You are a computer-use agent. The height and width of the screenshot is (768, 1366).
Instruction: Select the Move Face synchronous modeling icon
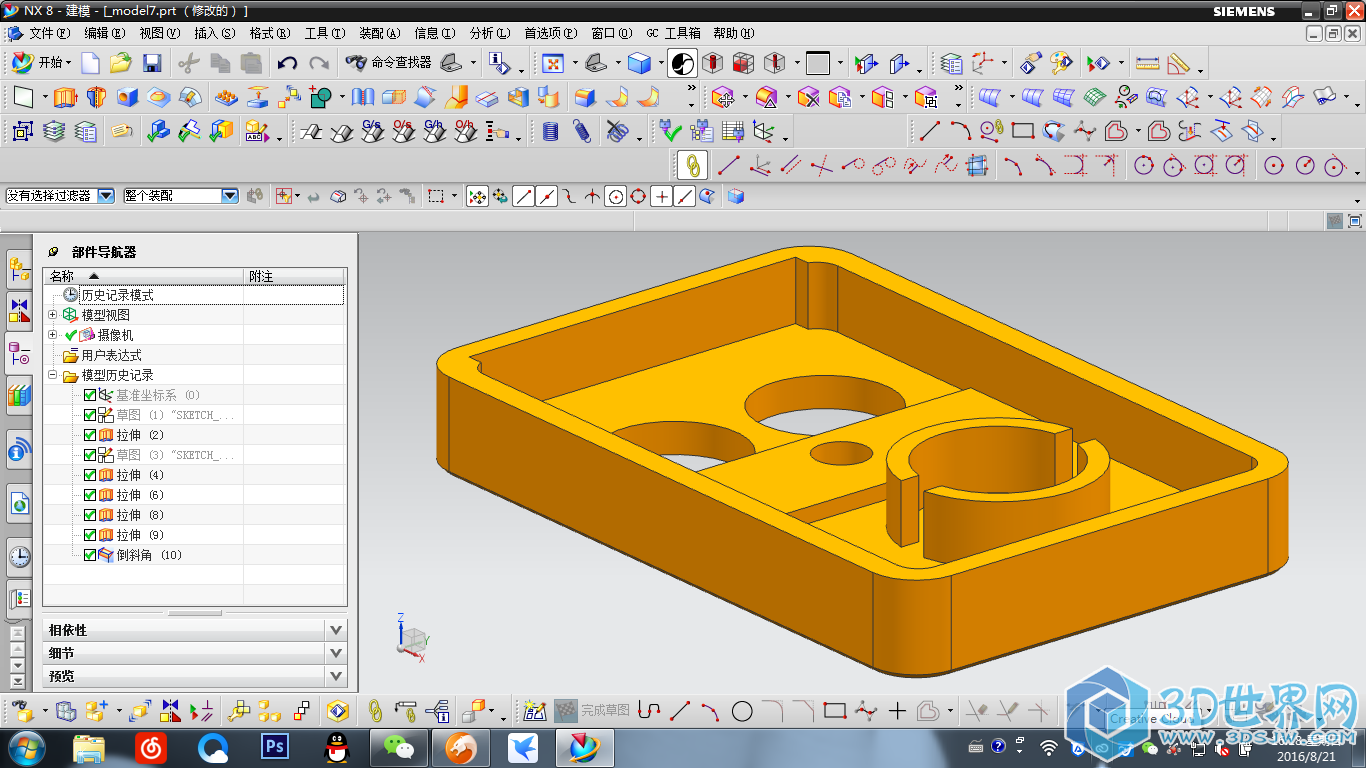pos(723,97)
